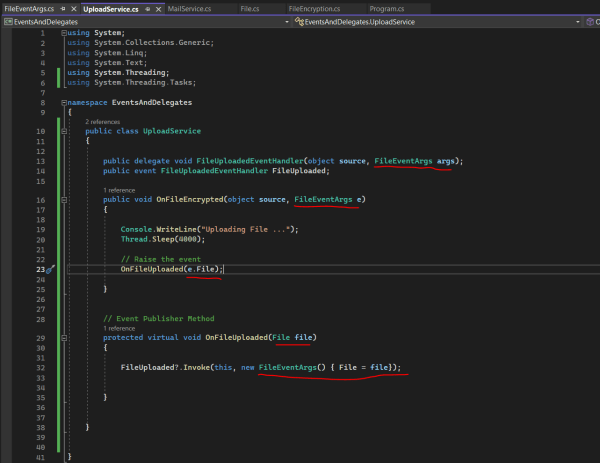This screenshot has height=463, width=600.
Task: Click the FileUploadedEventHandler delegate name on line 13
Action: (250, 161)
